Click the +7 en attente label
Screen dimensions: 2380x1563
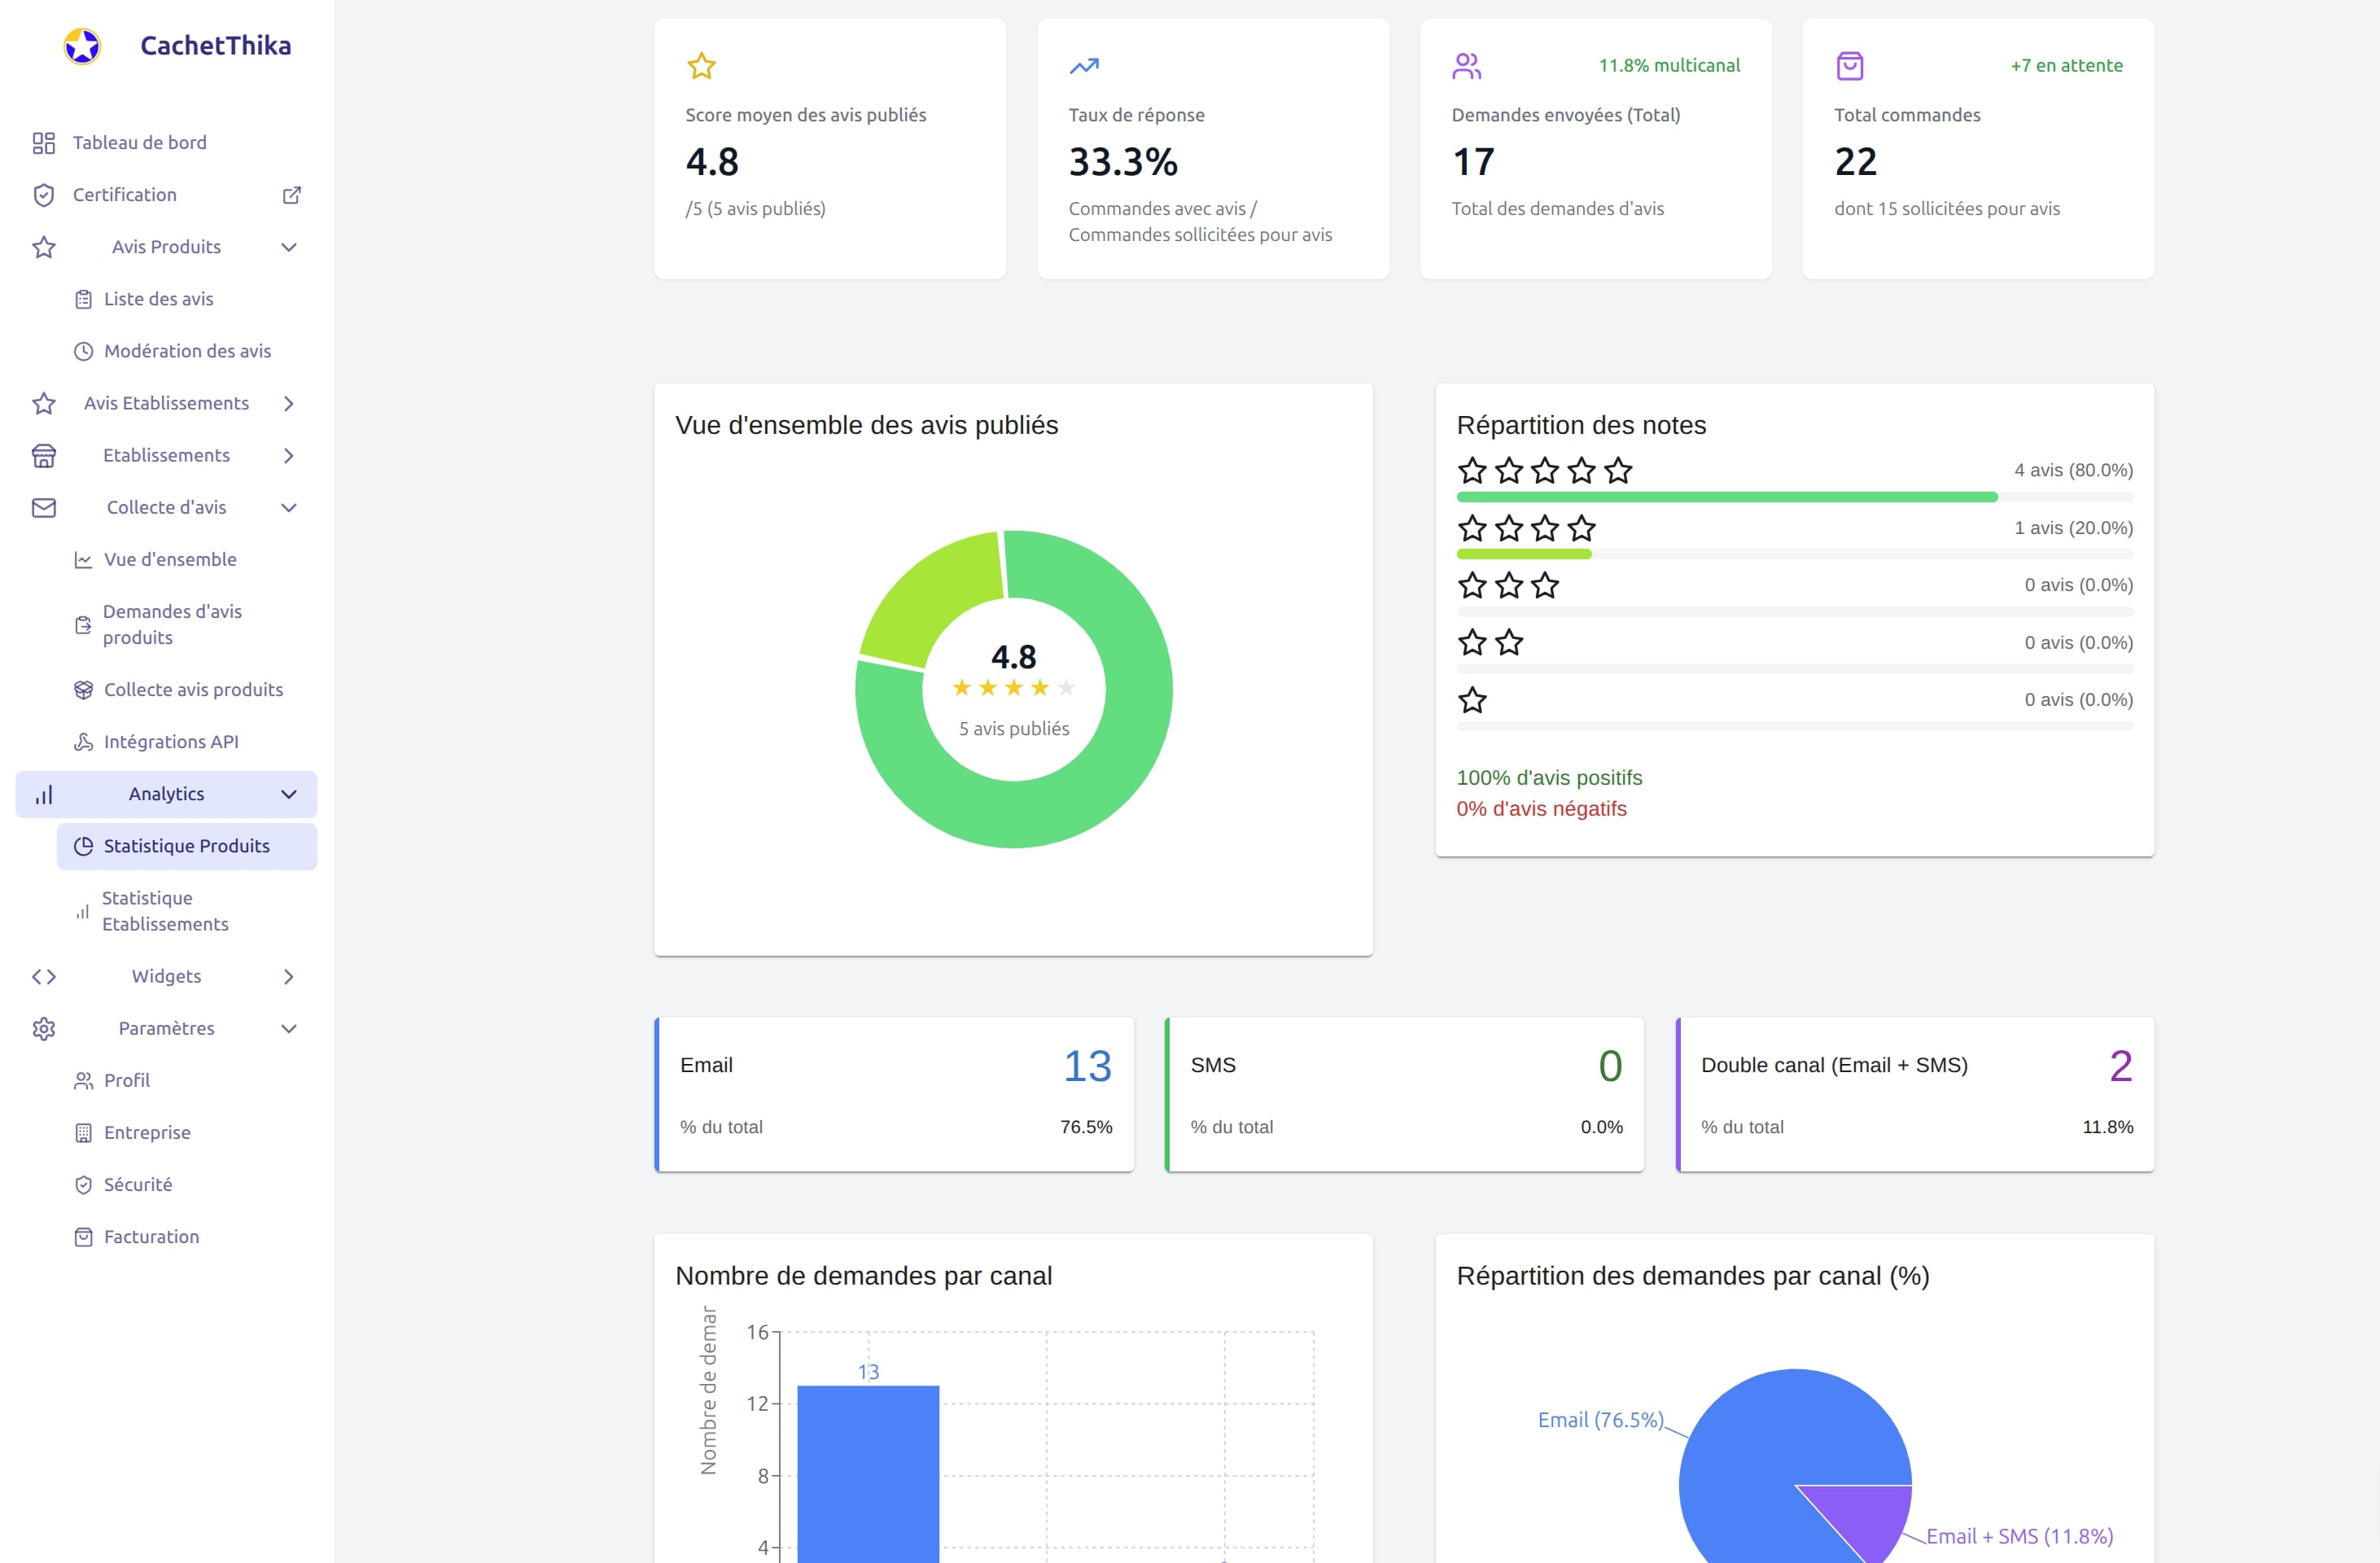(2066, 66)
